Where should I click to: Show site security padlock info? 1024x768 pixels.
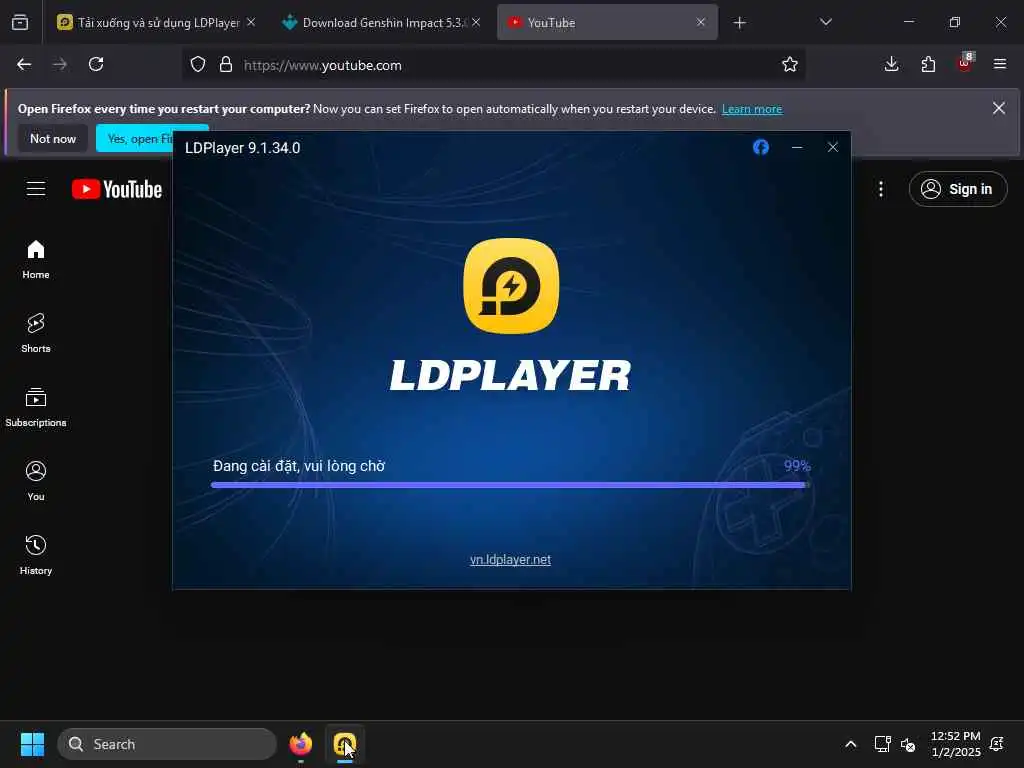click(226, 65)
